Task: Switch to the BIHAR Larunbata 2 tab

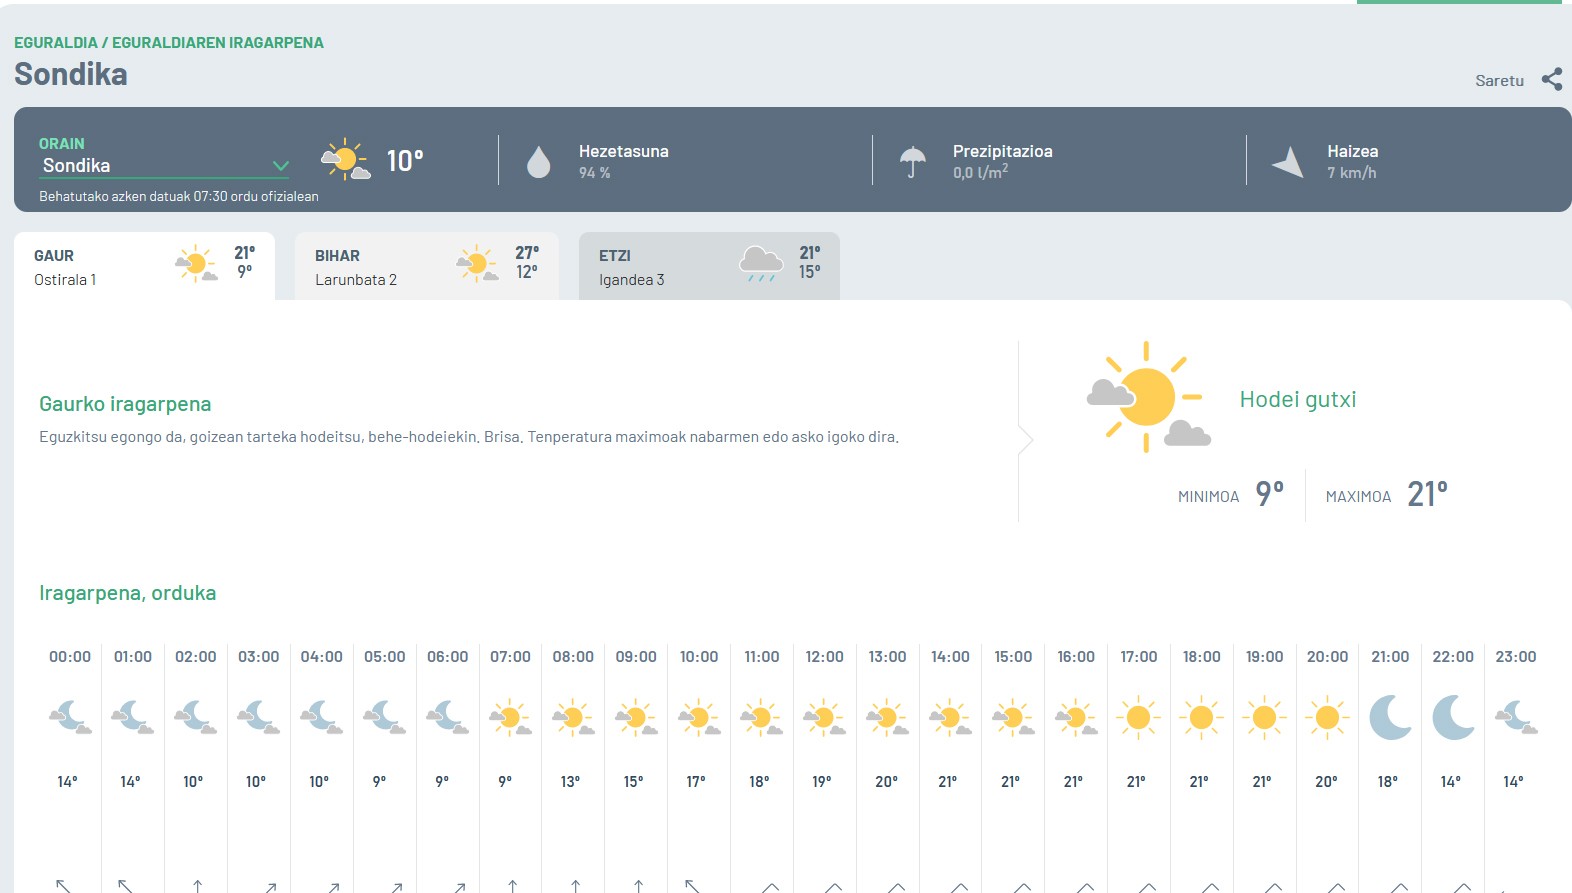Action: (426, 266)
